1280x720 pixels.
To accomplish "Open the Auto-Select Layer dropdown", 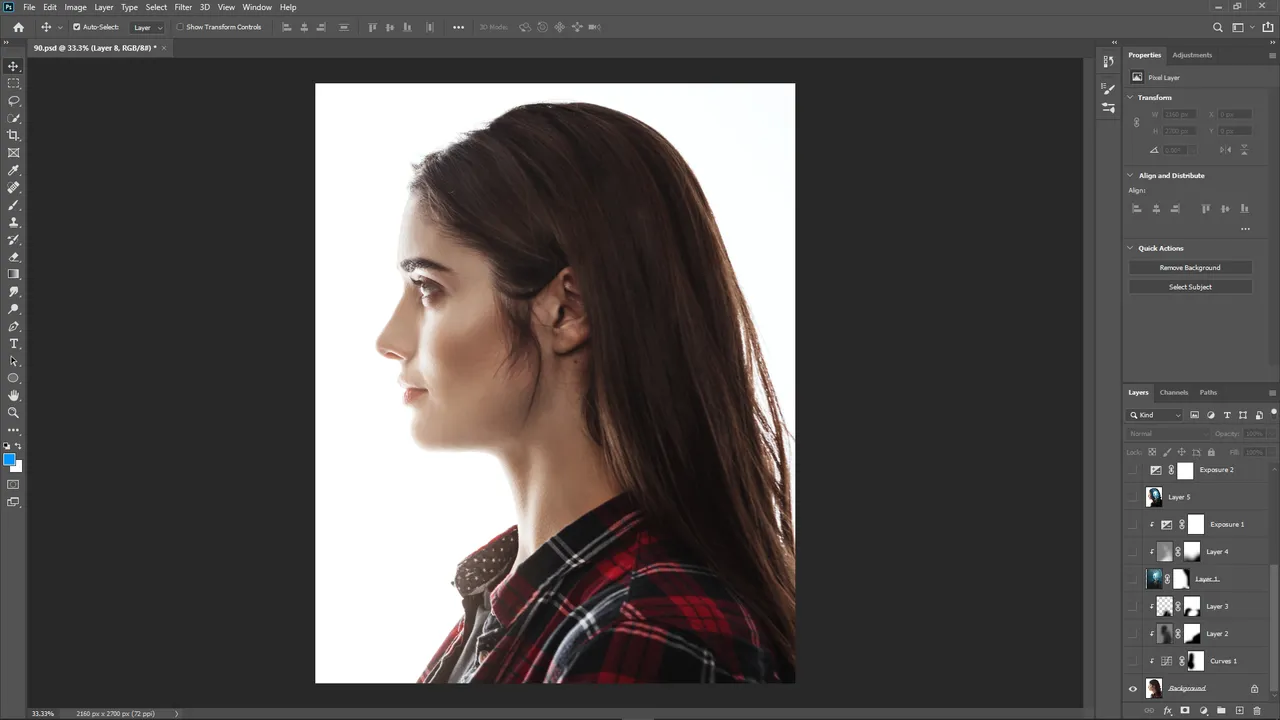I will 147,27.
